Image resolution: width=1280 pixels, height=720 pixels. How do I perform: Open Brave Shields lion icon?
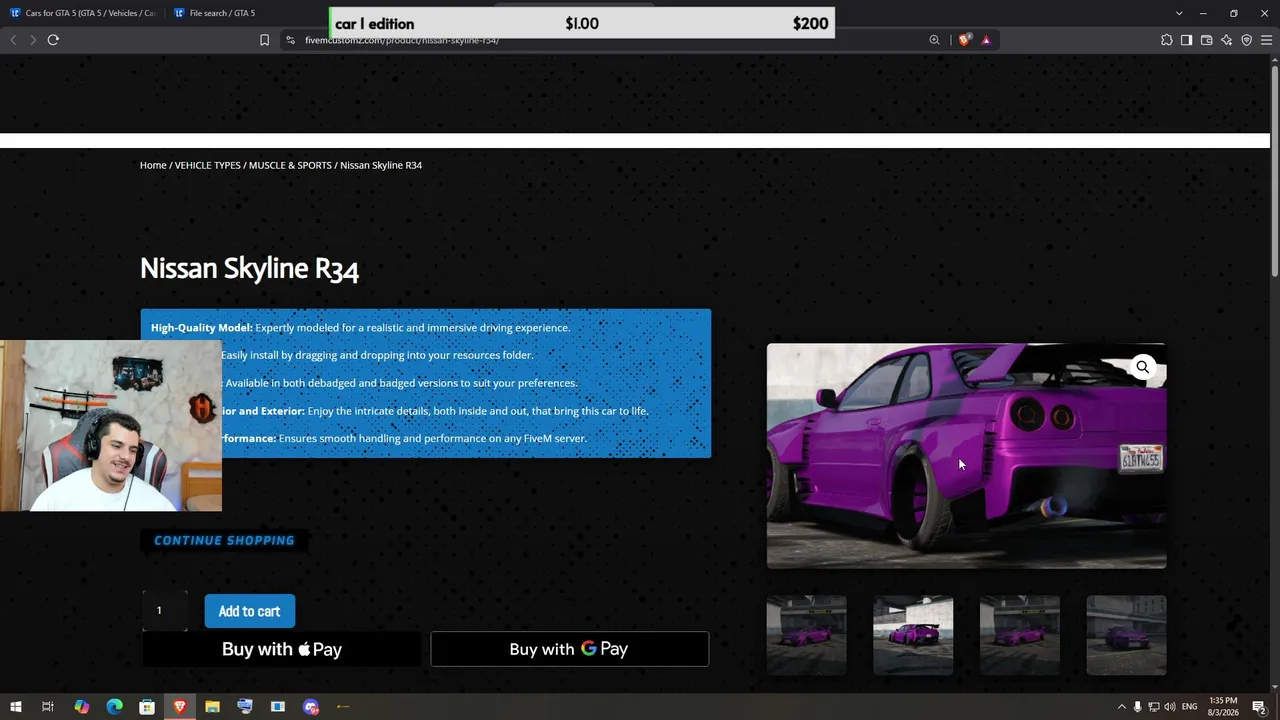pos(964,40)
